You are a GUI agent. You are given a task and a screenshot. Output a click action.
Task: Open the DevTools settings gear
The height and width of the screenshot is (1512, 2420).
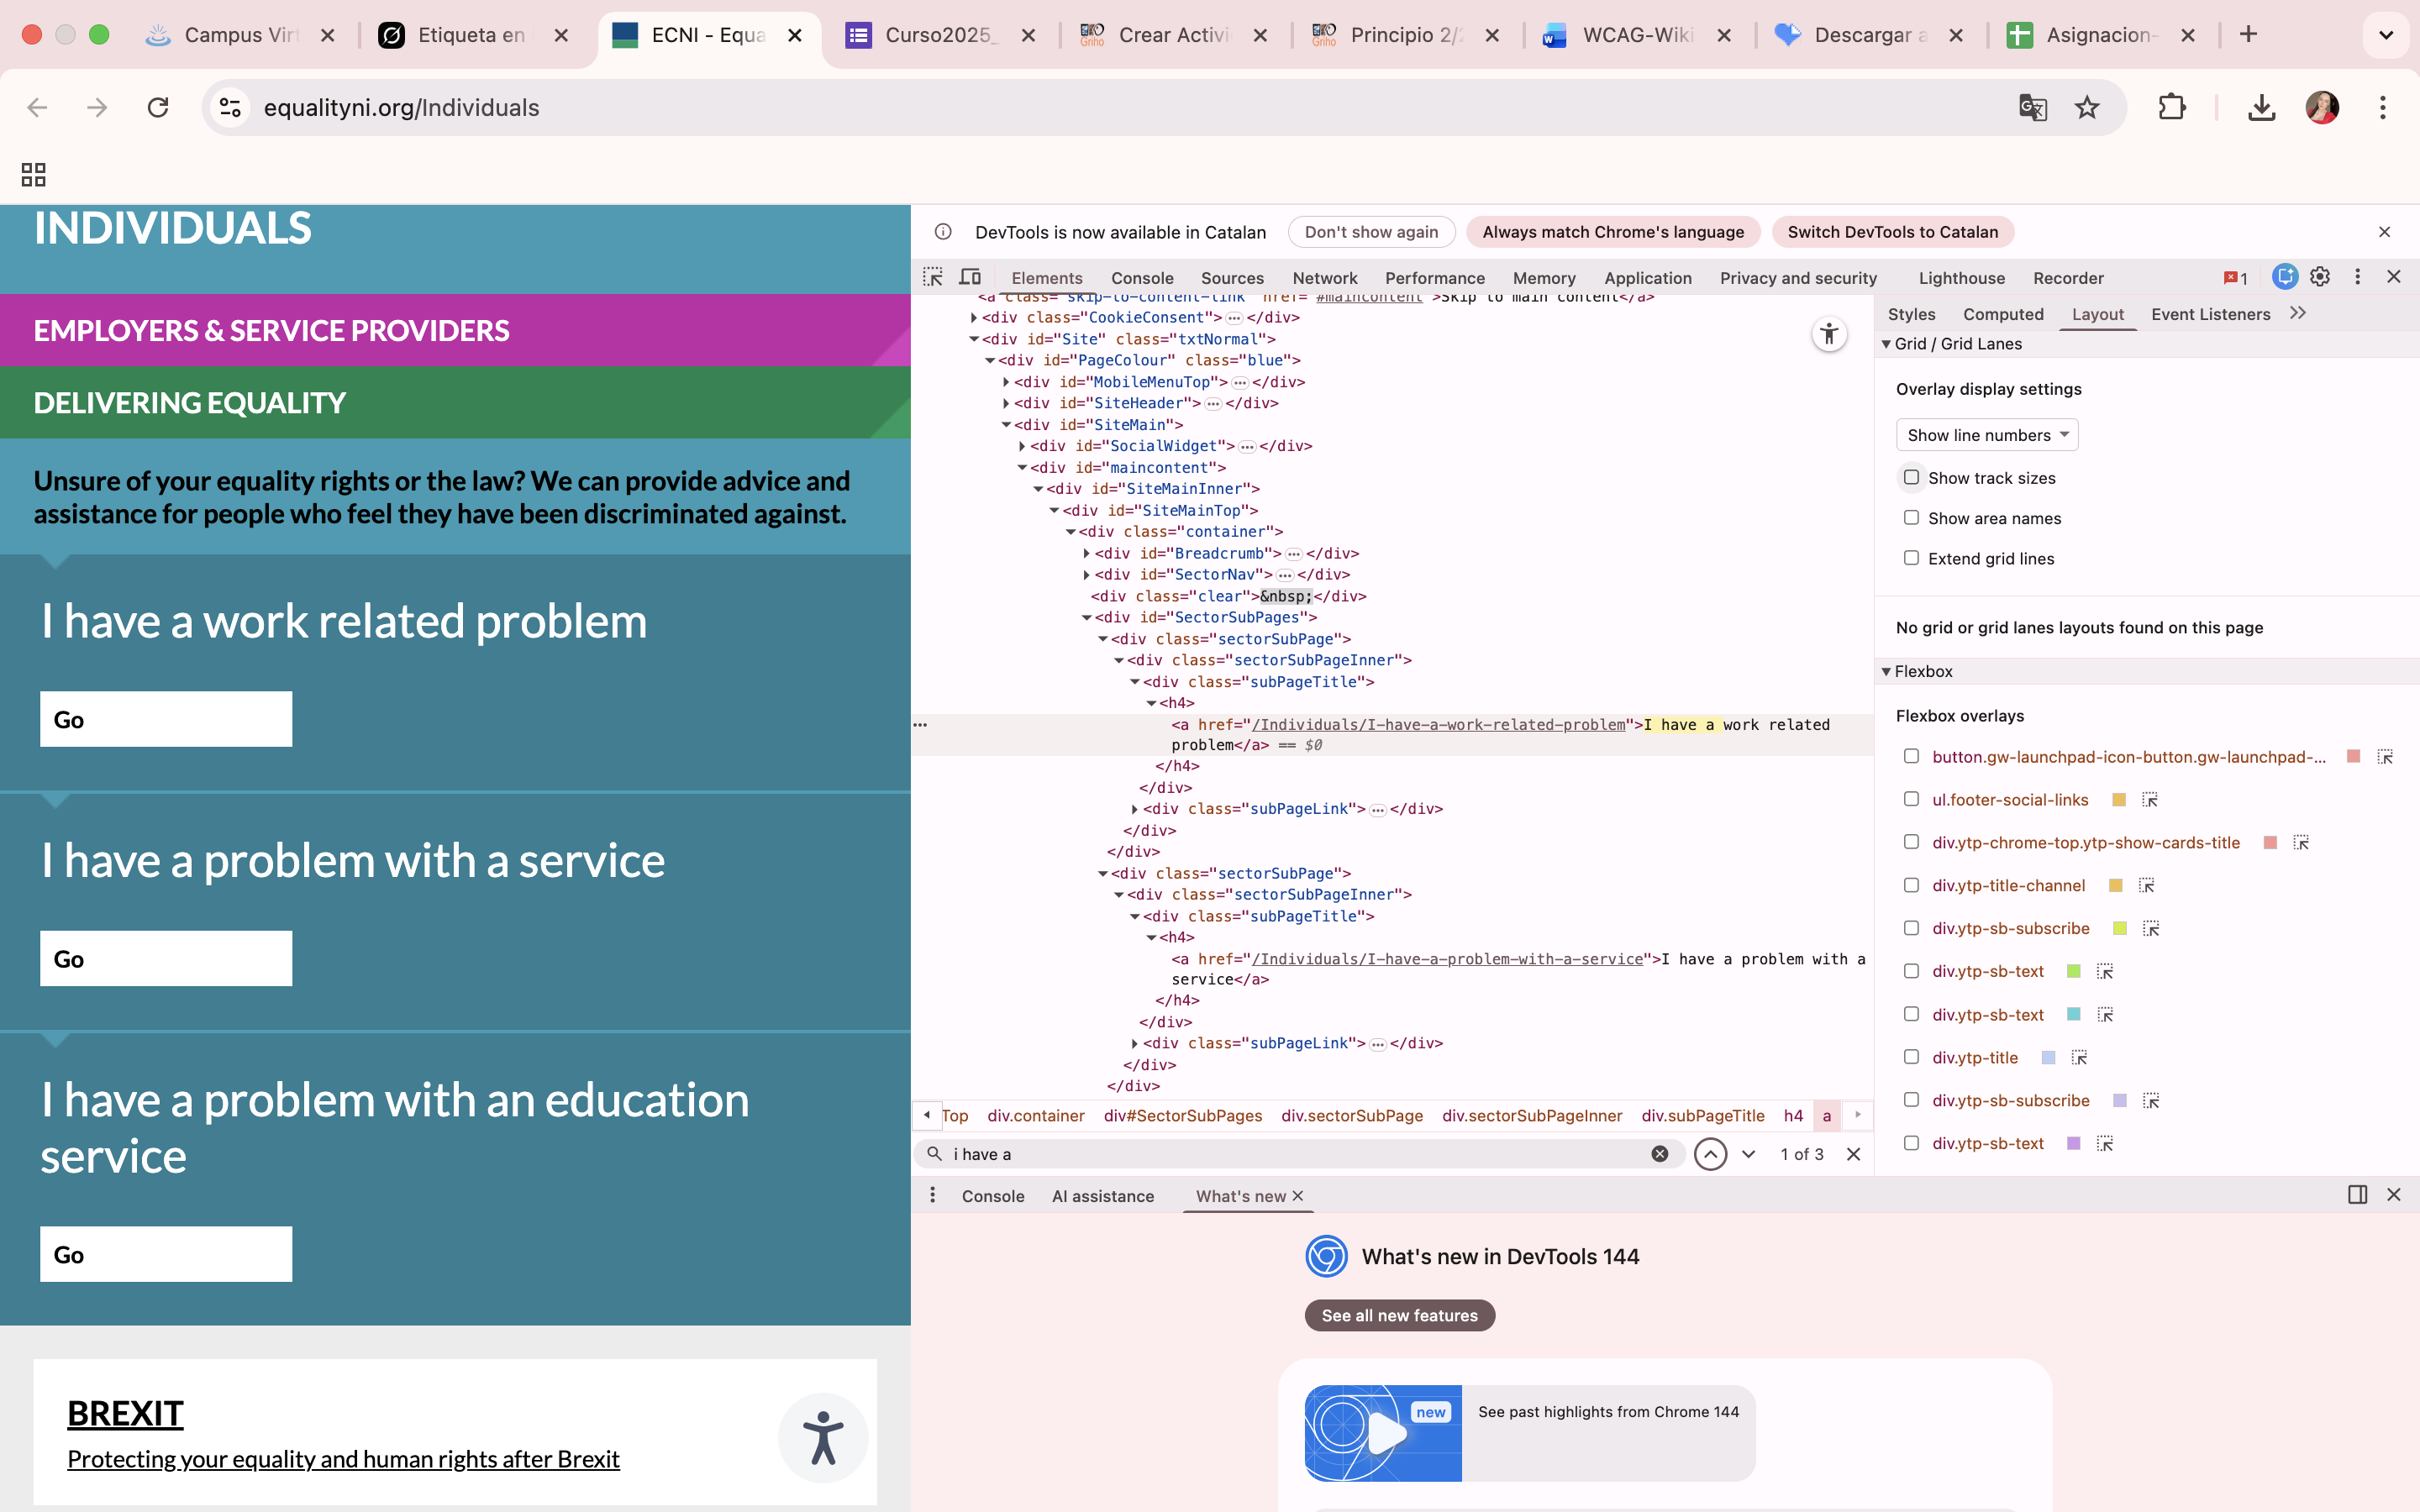pyautogui.click(x=2320, y=277)
